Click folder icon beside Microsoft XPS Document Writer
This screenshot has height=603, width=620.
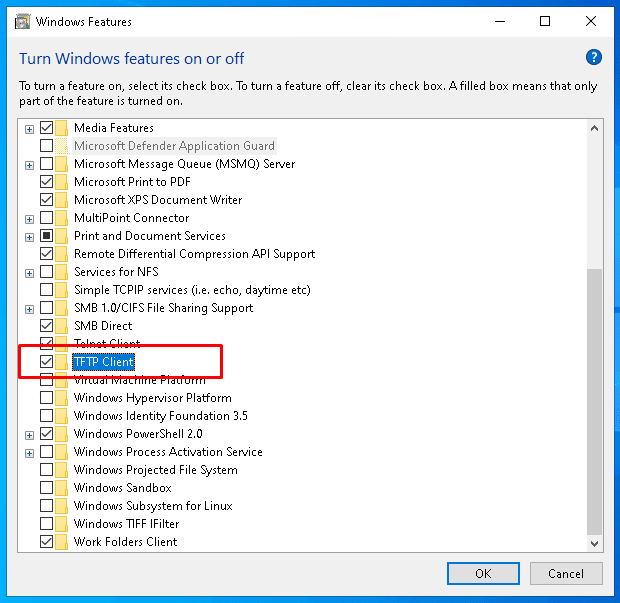(x=61, y=200)
